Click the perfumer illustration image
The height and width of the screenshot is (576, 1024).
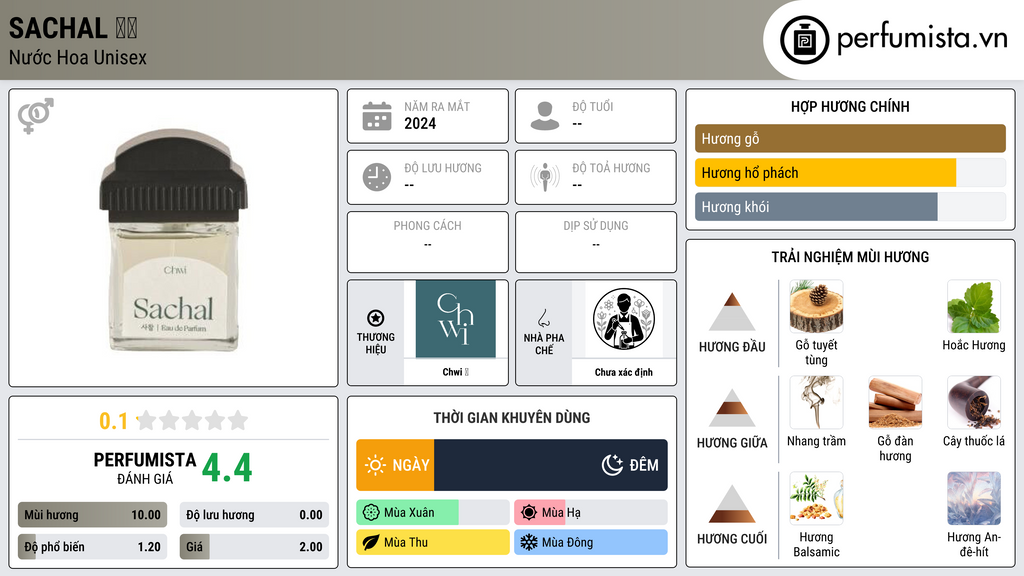[624, 319]
